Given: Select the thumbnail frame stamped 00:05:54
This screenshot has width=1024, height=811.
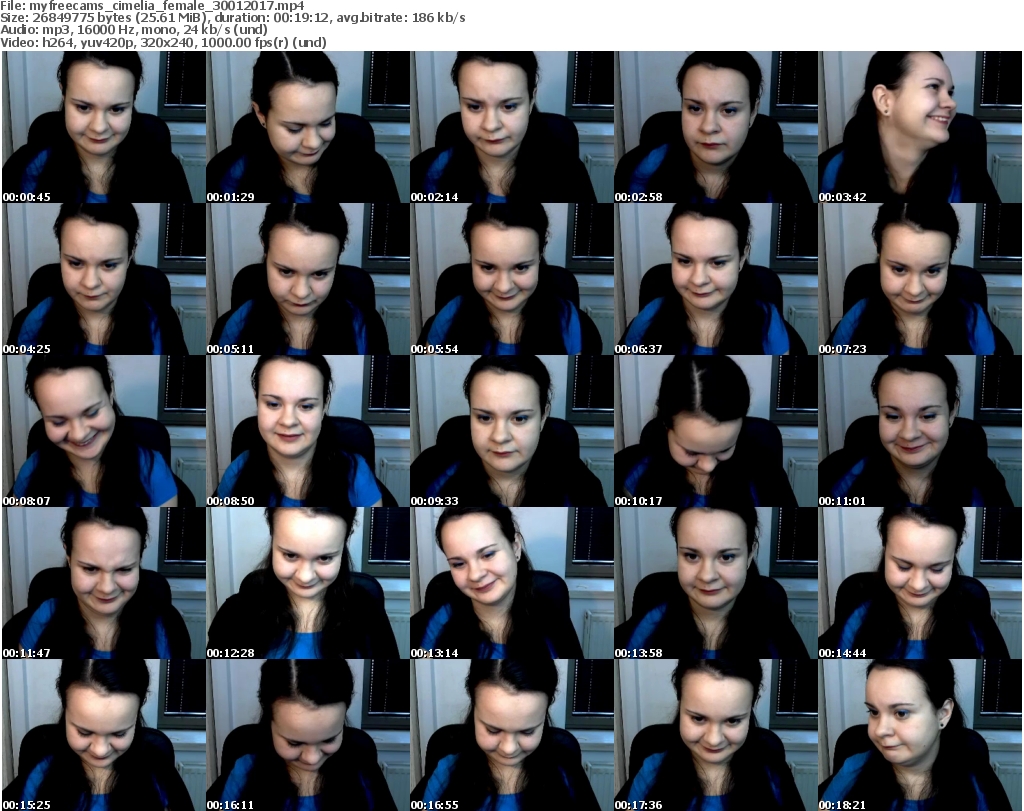Looking at the screenshot, I should [511, 279].
